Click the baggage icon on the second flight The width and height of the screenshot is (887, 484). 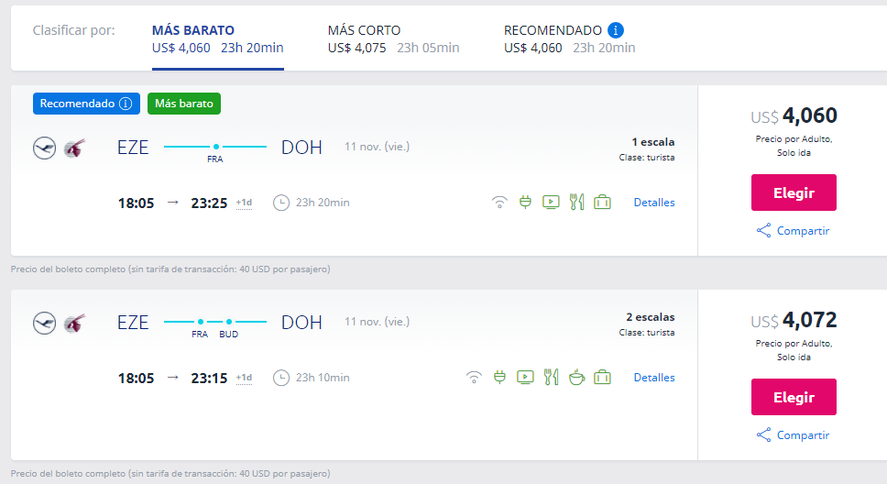[x=602, y=377]
